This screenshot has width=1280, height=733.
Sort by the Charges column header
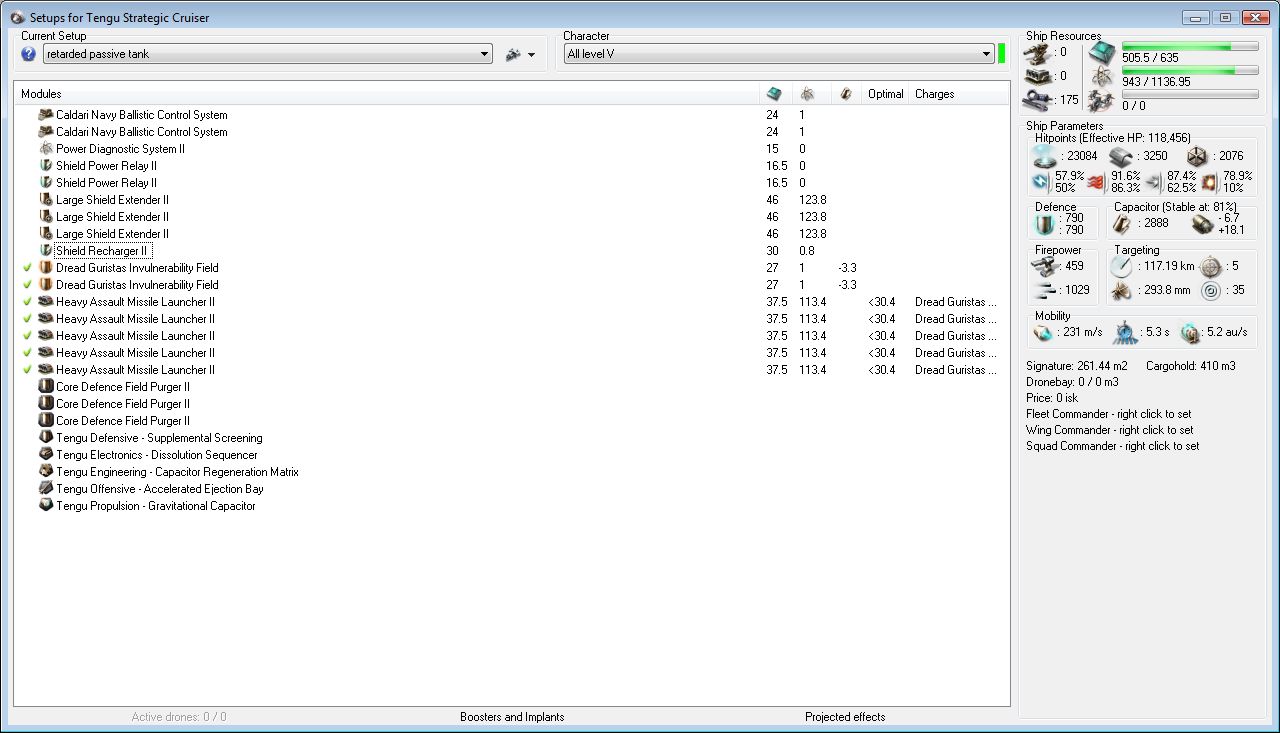(x=958, y=94)
